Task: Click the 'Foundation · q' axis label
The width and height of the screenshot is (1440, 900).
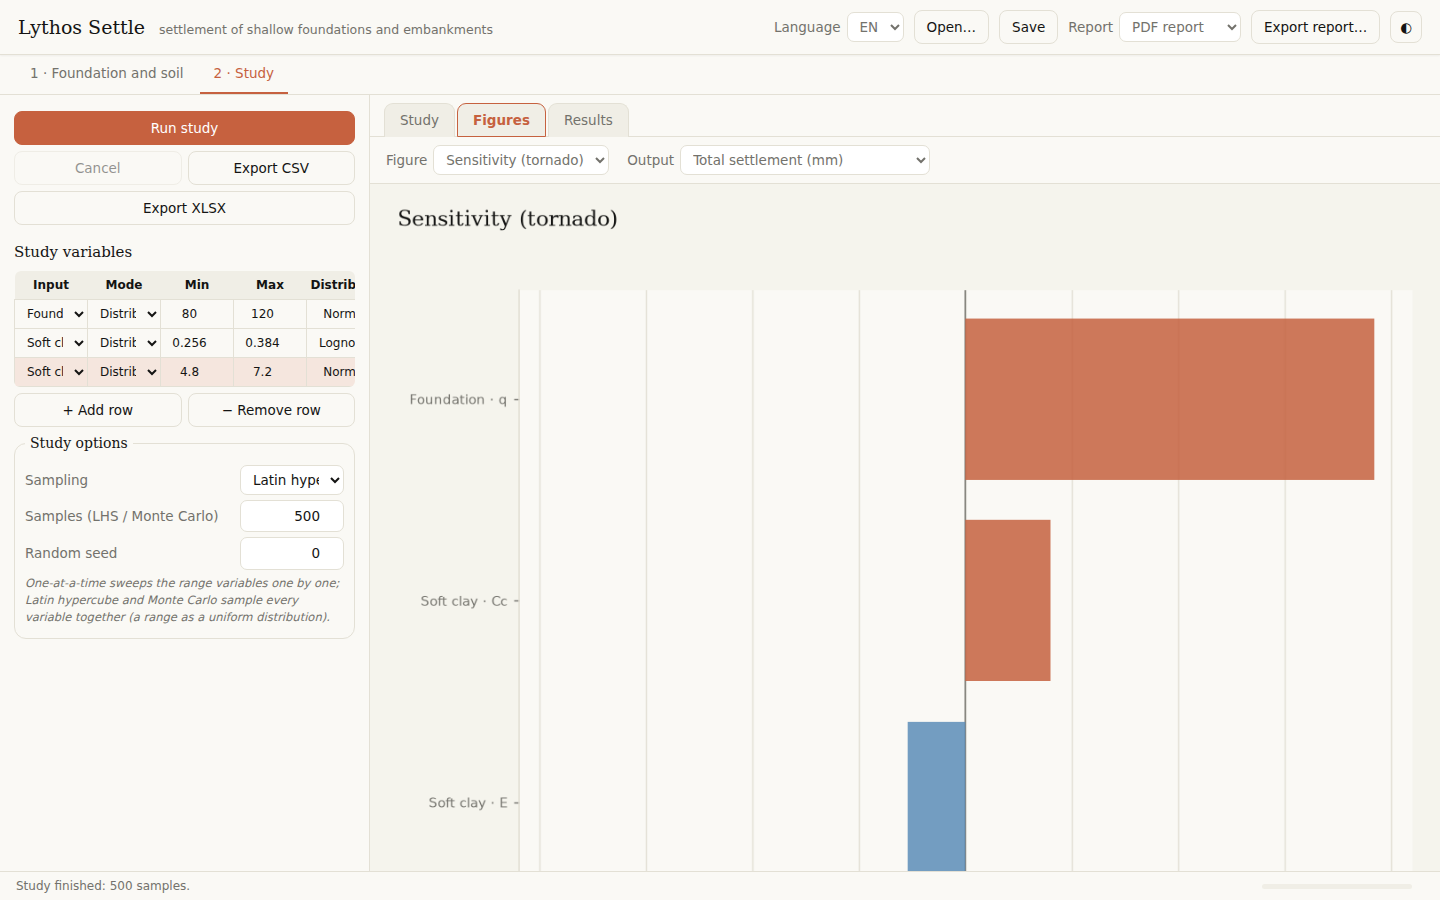Action: click(458, 400)
